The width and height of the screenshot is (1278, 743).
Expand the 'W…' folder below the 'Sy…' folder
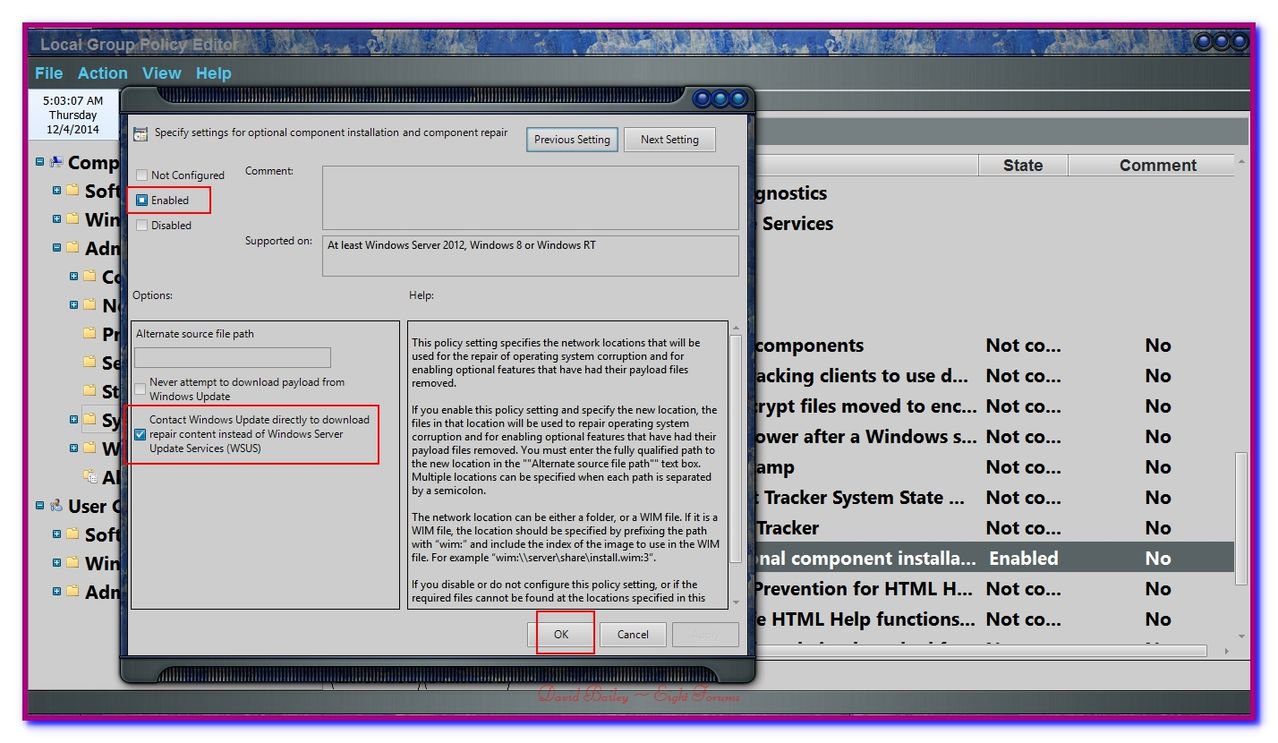click(x=74, y=449)
